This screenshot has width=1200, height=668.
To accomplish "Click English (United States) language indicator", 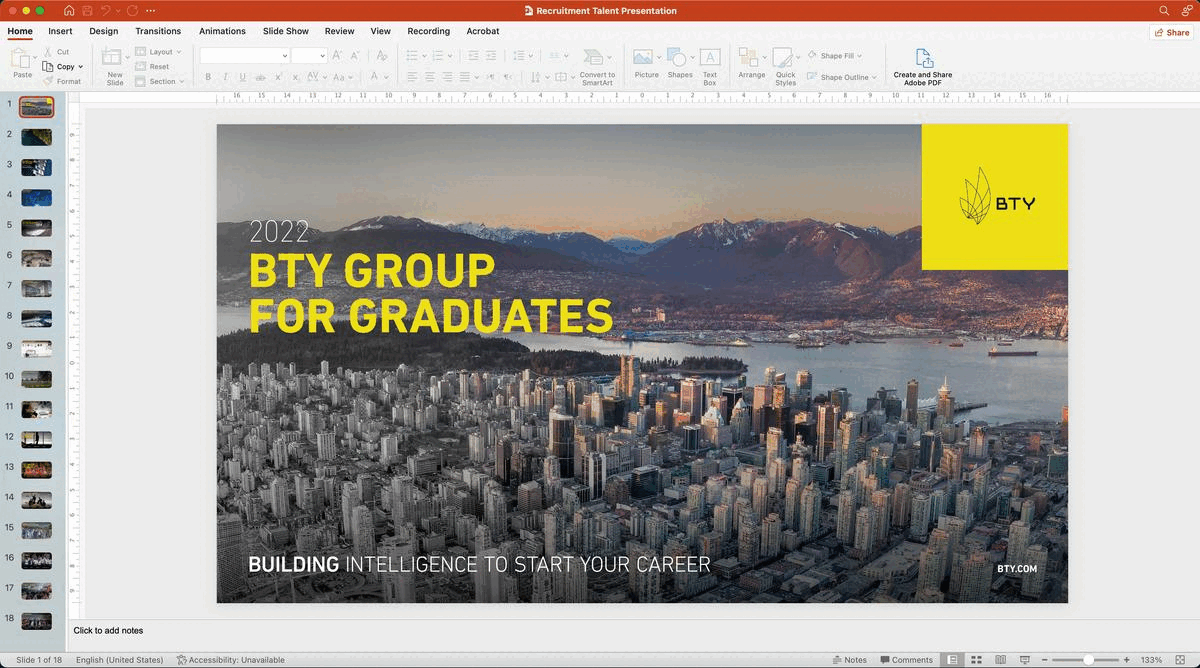I will coord(119,660).
